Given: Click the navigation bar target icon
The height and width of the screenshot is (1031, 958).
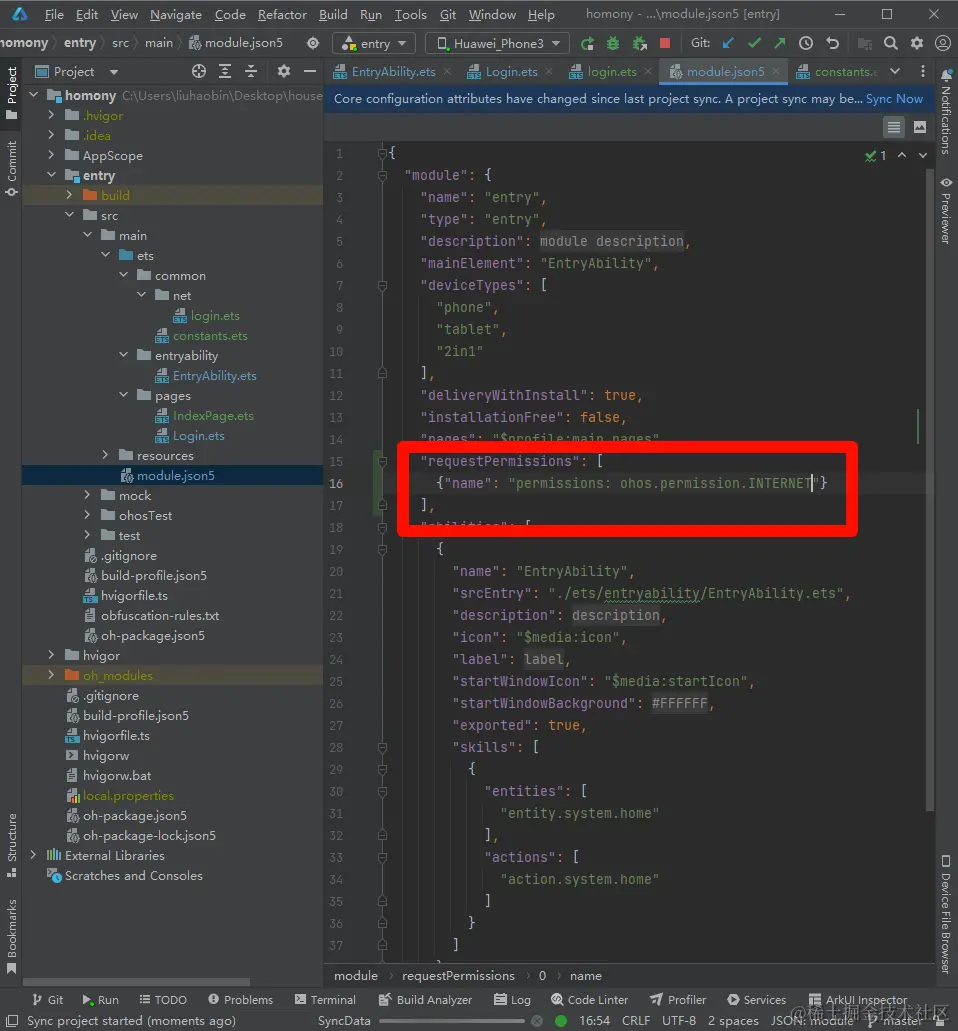Looking at the screenshot, I should (x=313, y=43).
